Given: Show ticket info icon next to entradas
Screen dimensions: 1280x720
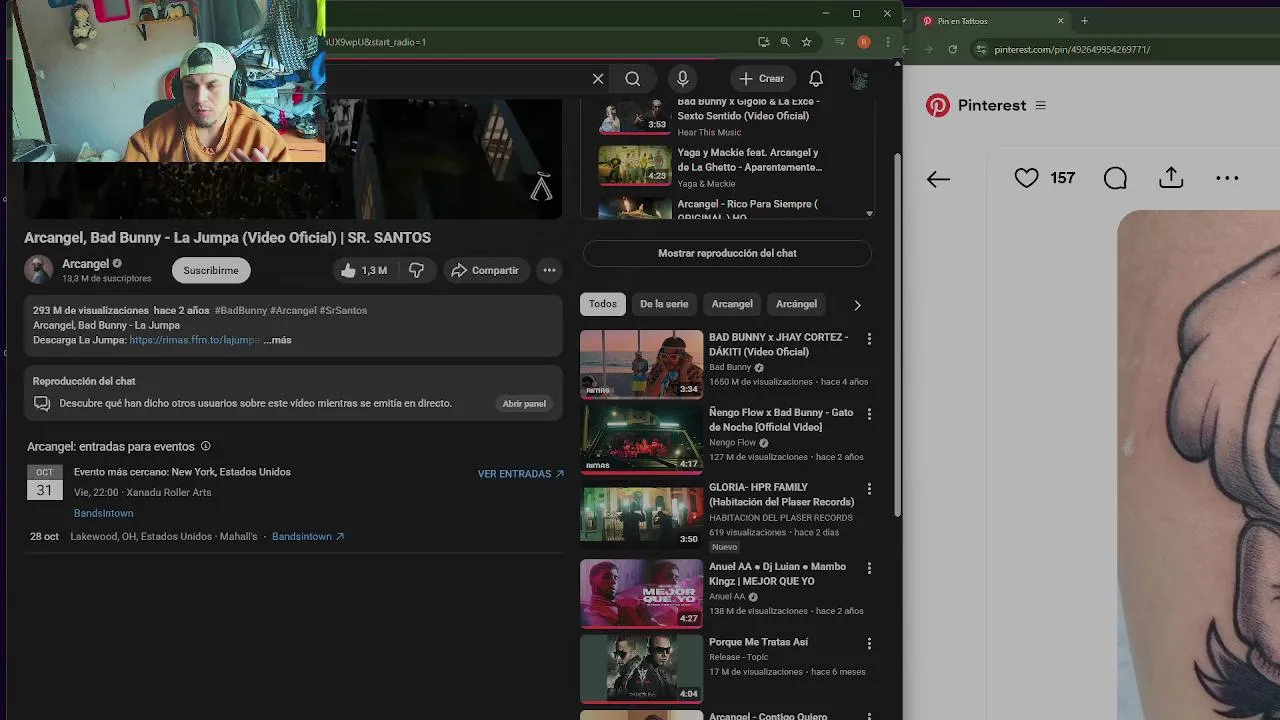Looking at the screenshot, I should coord(206,447).
